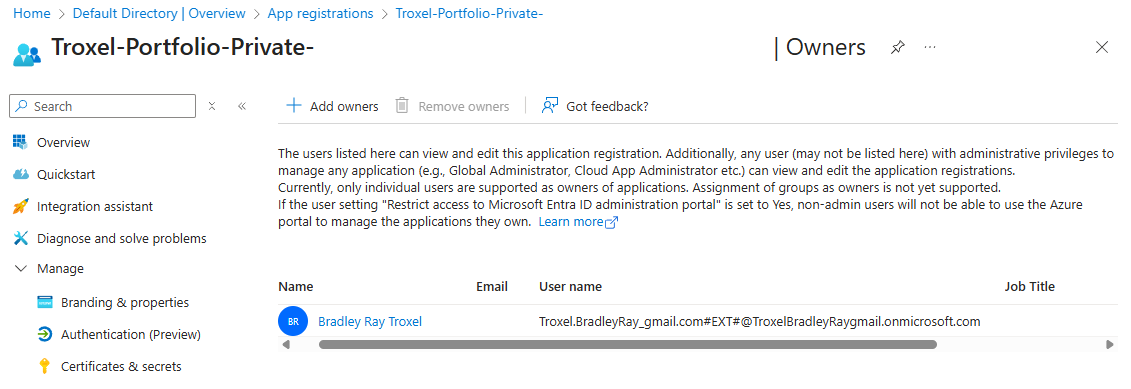
Task: Click the Learn more external link icon
Action: pyautogui.click(x=611, y=222)
